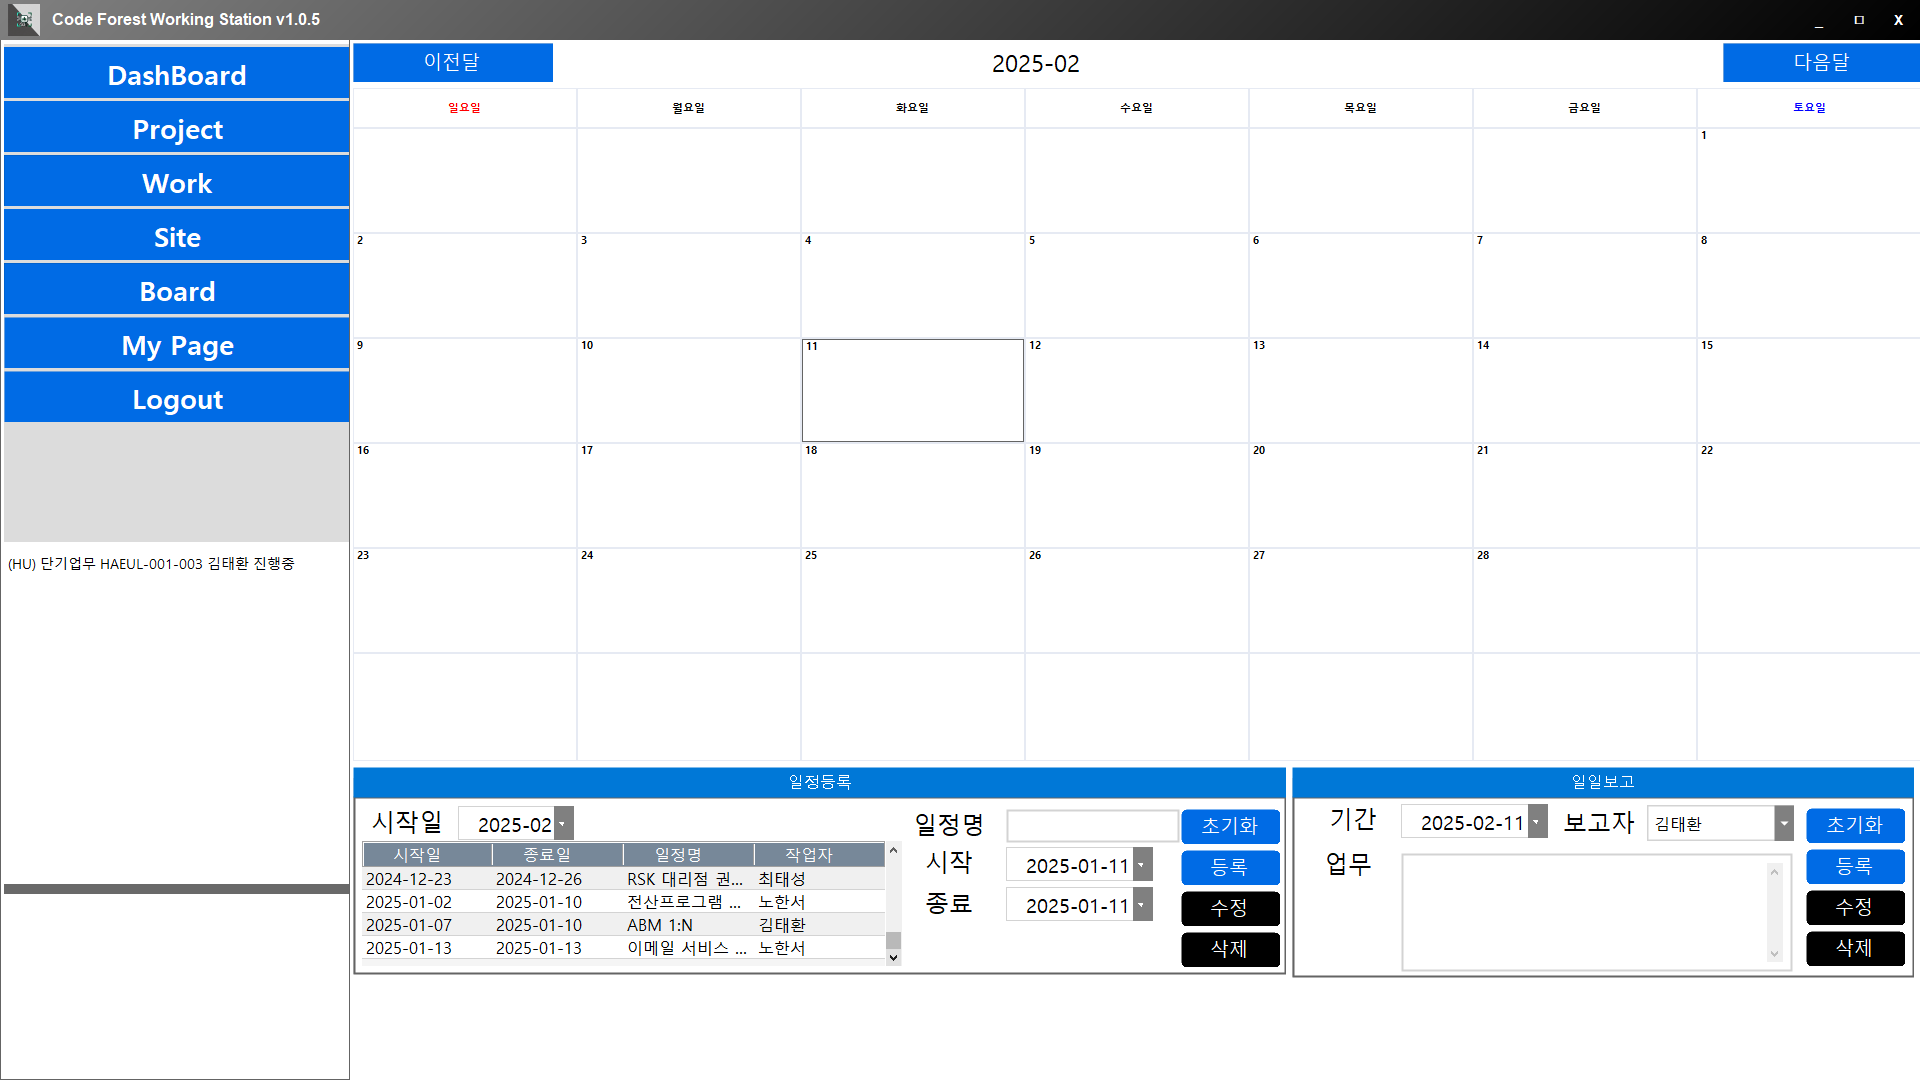This screenshot has height=1080, width=1920.
Task: Maximize the Code Forest window
Action: pyautogui.click(x=1859, y=20)
